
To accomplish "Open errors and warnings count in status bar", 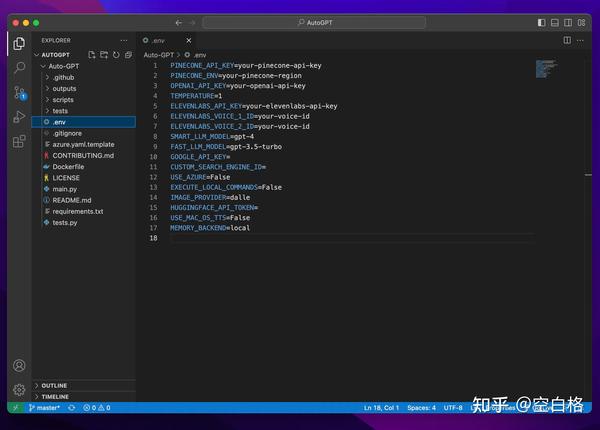I will coord(97,408).
